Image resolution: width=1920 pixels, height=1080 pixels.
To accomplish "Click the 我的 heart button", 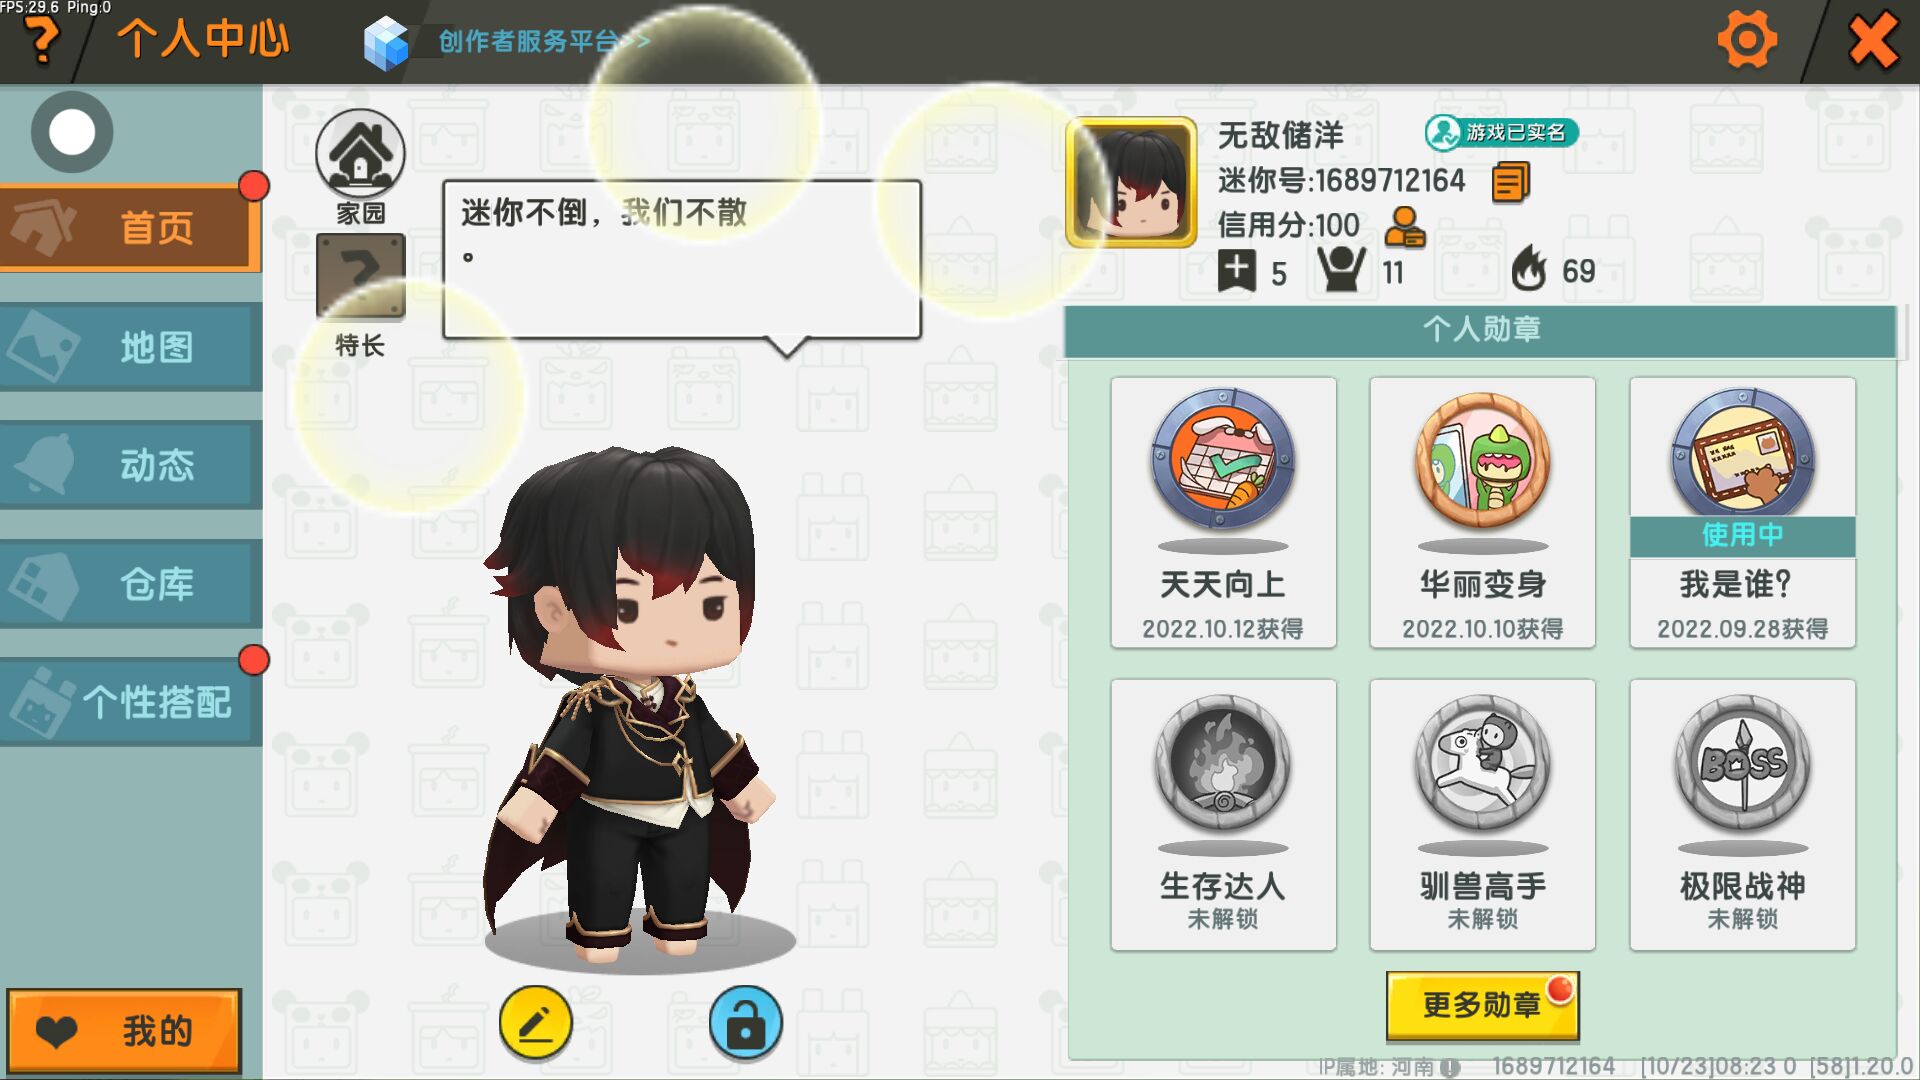I will tap(124, 1031).
